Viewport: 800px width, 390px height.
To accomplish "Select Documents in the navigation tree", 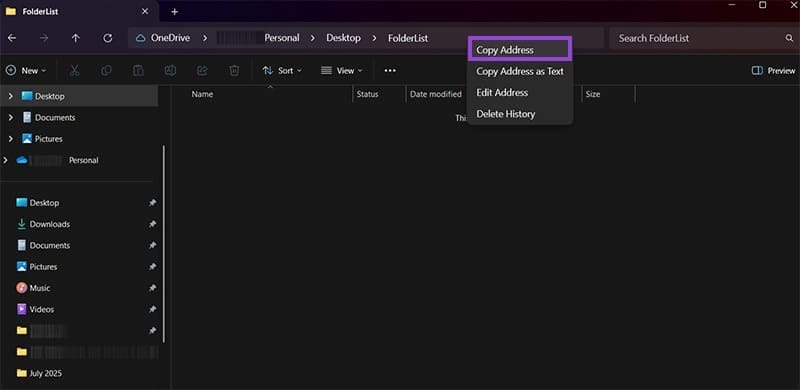I will [55, 117].
